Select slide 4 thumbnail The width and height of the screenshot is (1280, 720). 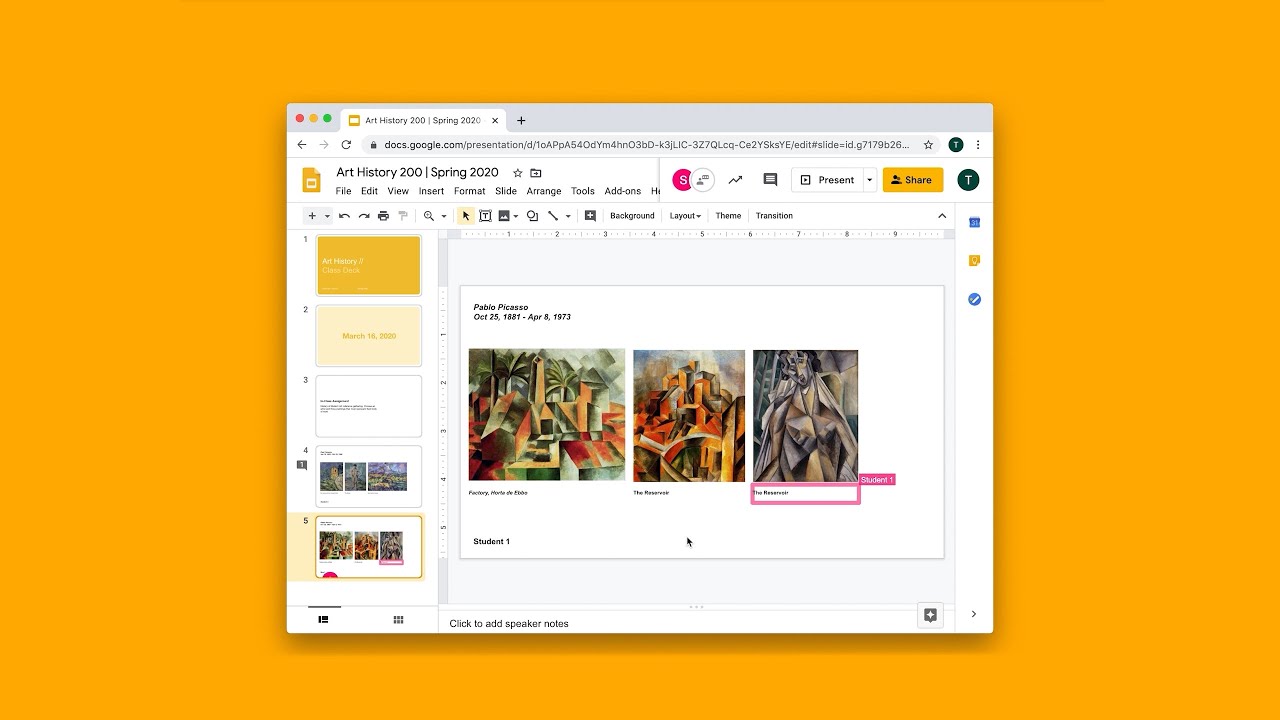(369, 476)
